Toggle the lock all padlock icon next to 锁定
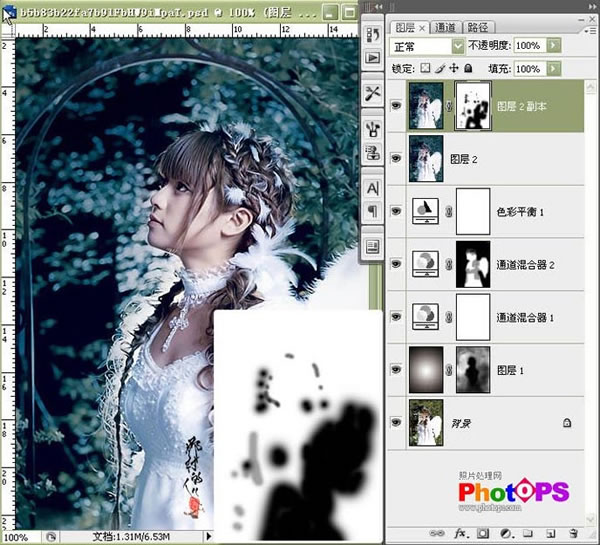The width and height of the screenshot is (600, 545). (x=468, y=69)
